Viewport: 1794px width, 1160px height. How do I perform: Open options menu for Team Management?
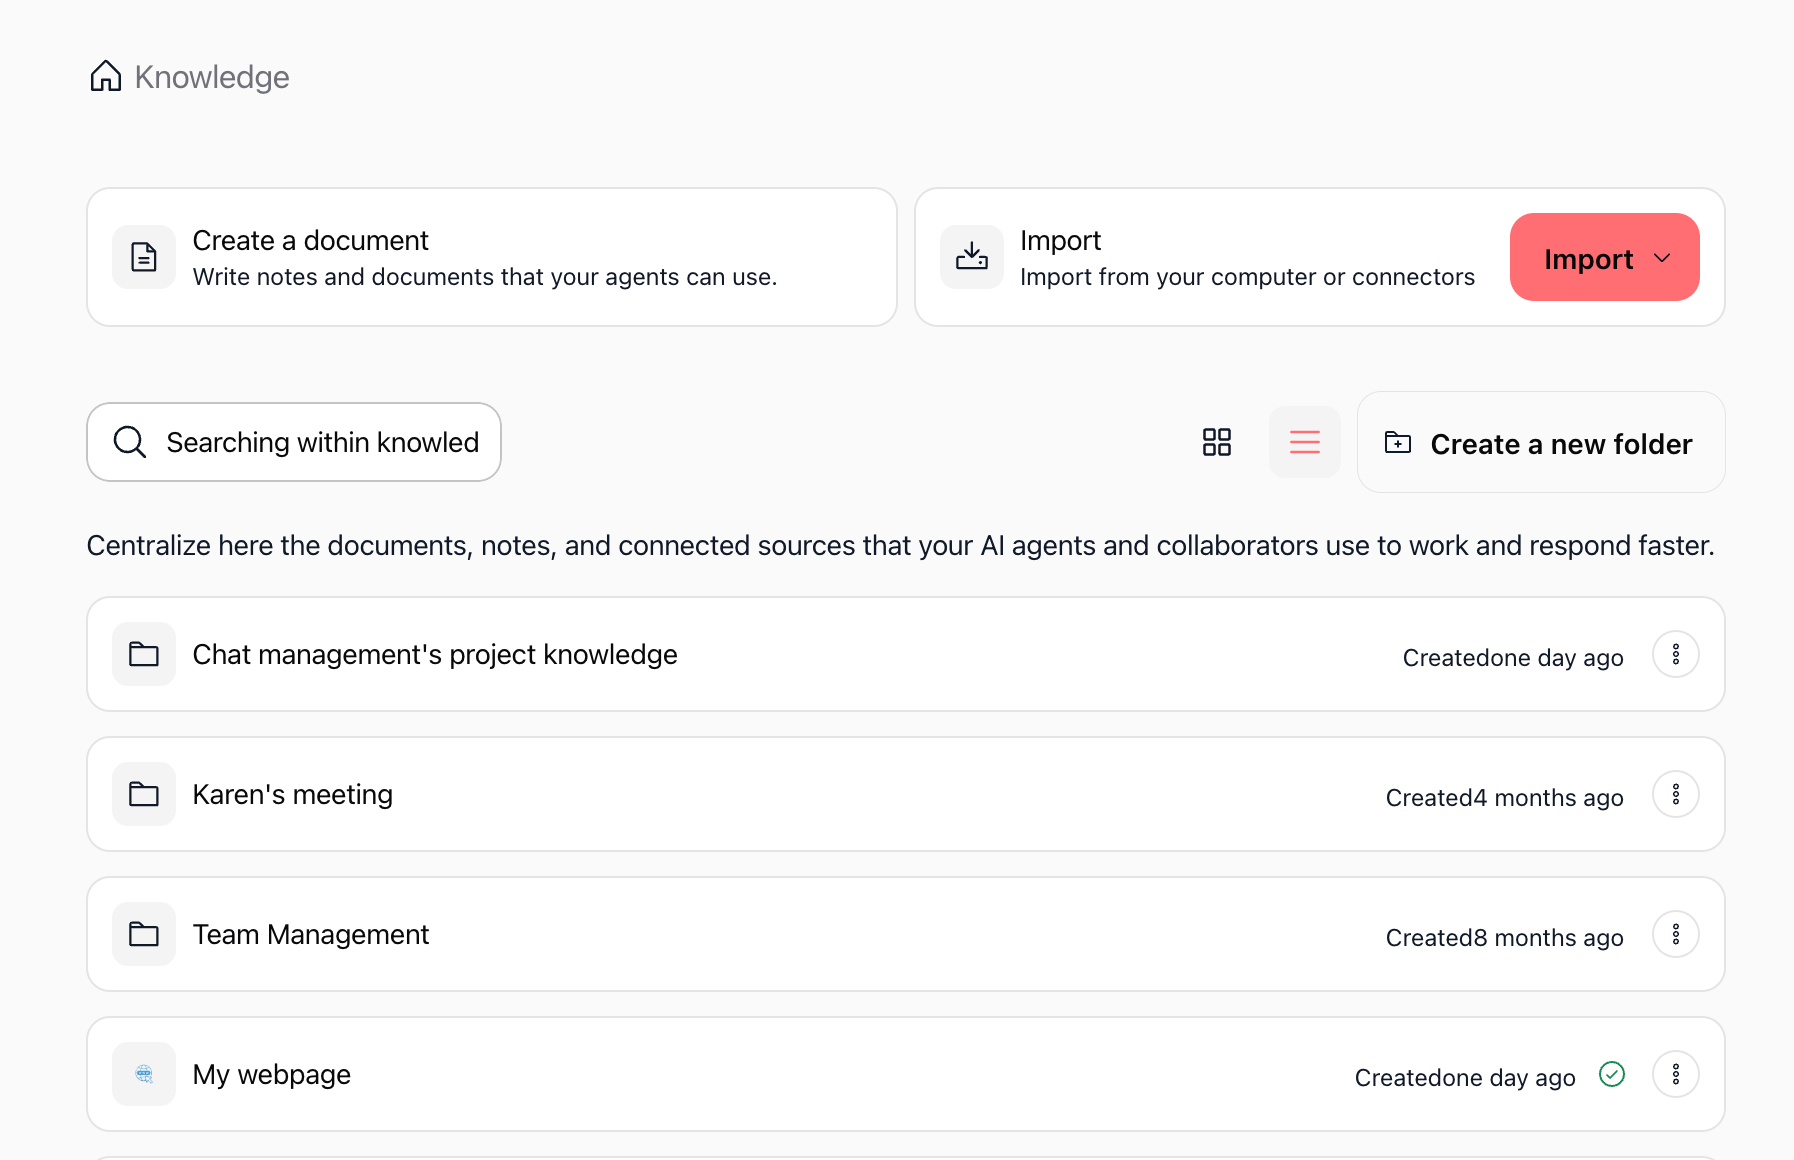(x=1676, y=934)
